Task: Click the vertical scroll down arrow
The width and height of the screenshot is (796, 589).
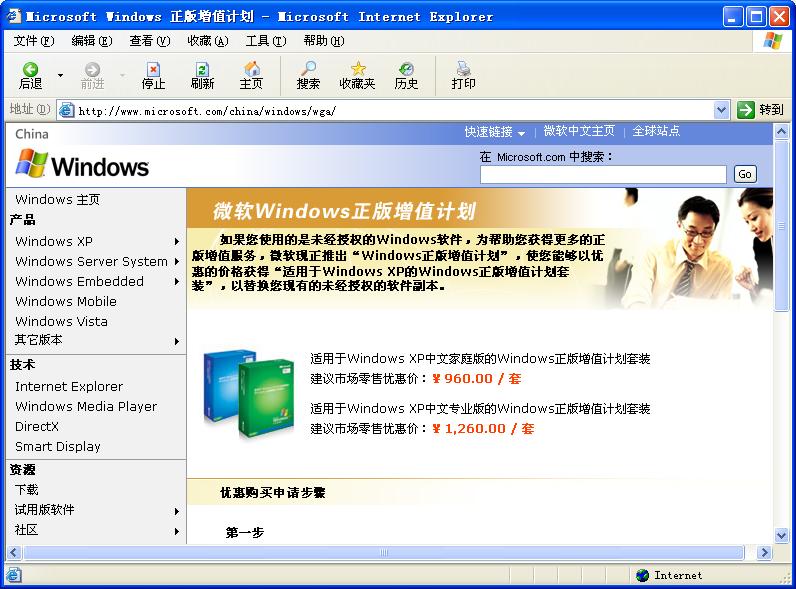Action: coord(781,535)
